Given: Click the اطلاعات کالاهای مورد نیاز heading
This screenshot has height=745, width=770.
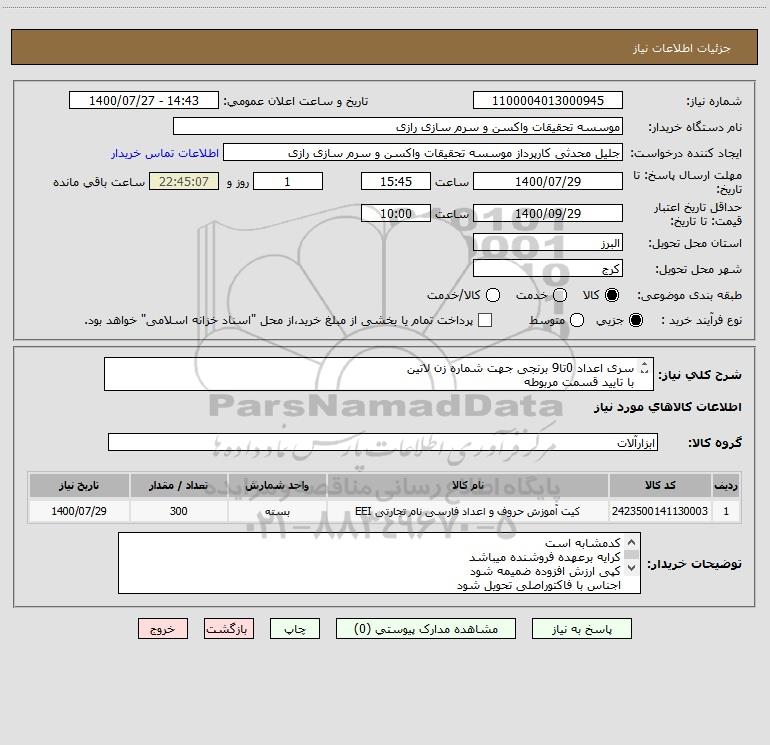Looking at the screenshot, I should tap(668, 407).
